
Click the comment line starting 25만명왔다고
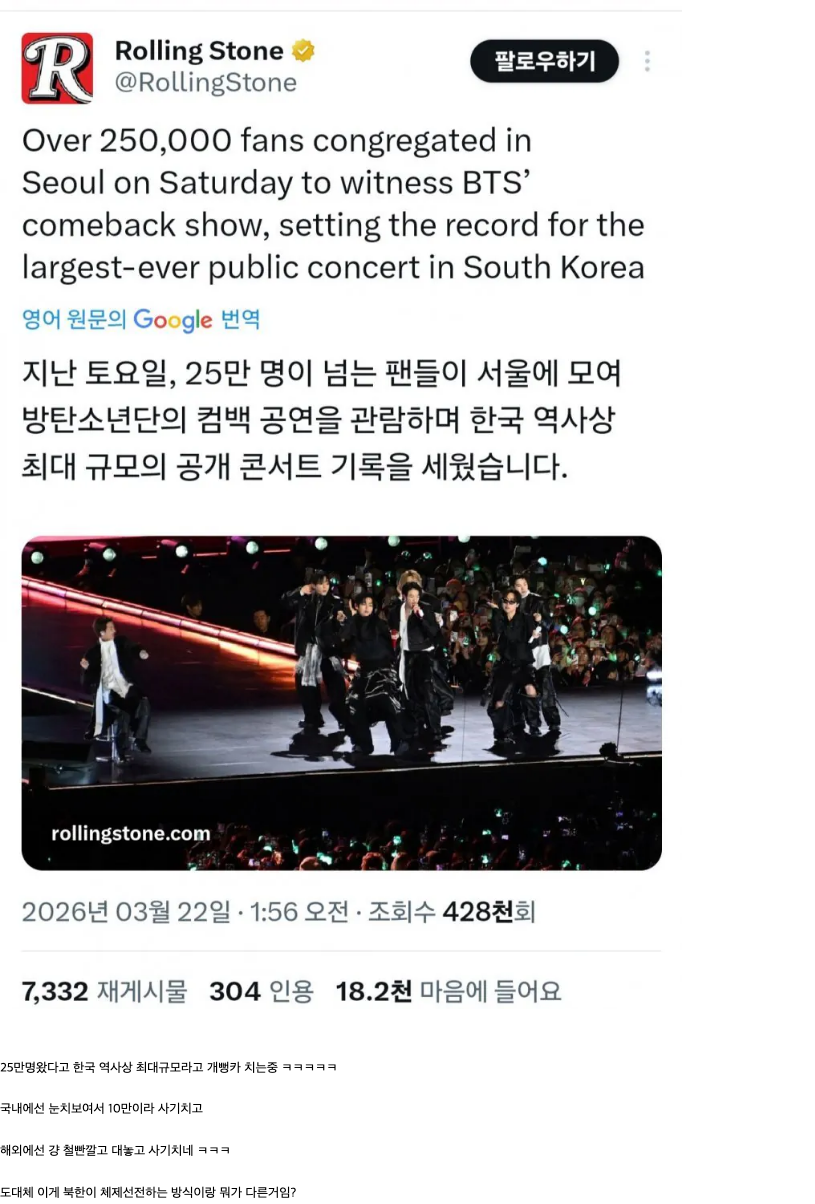click(x=168, y=1068)
